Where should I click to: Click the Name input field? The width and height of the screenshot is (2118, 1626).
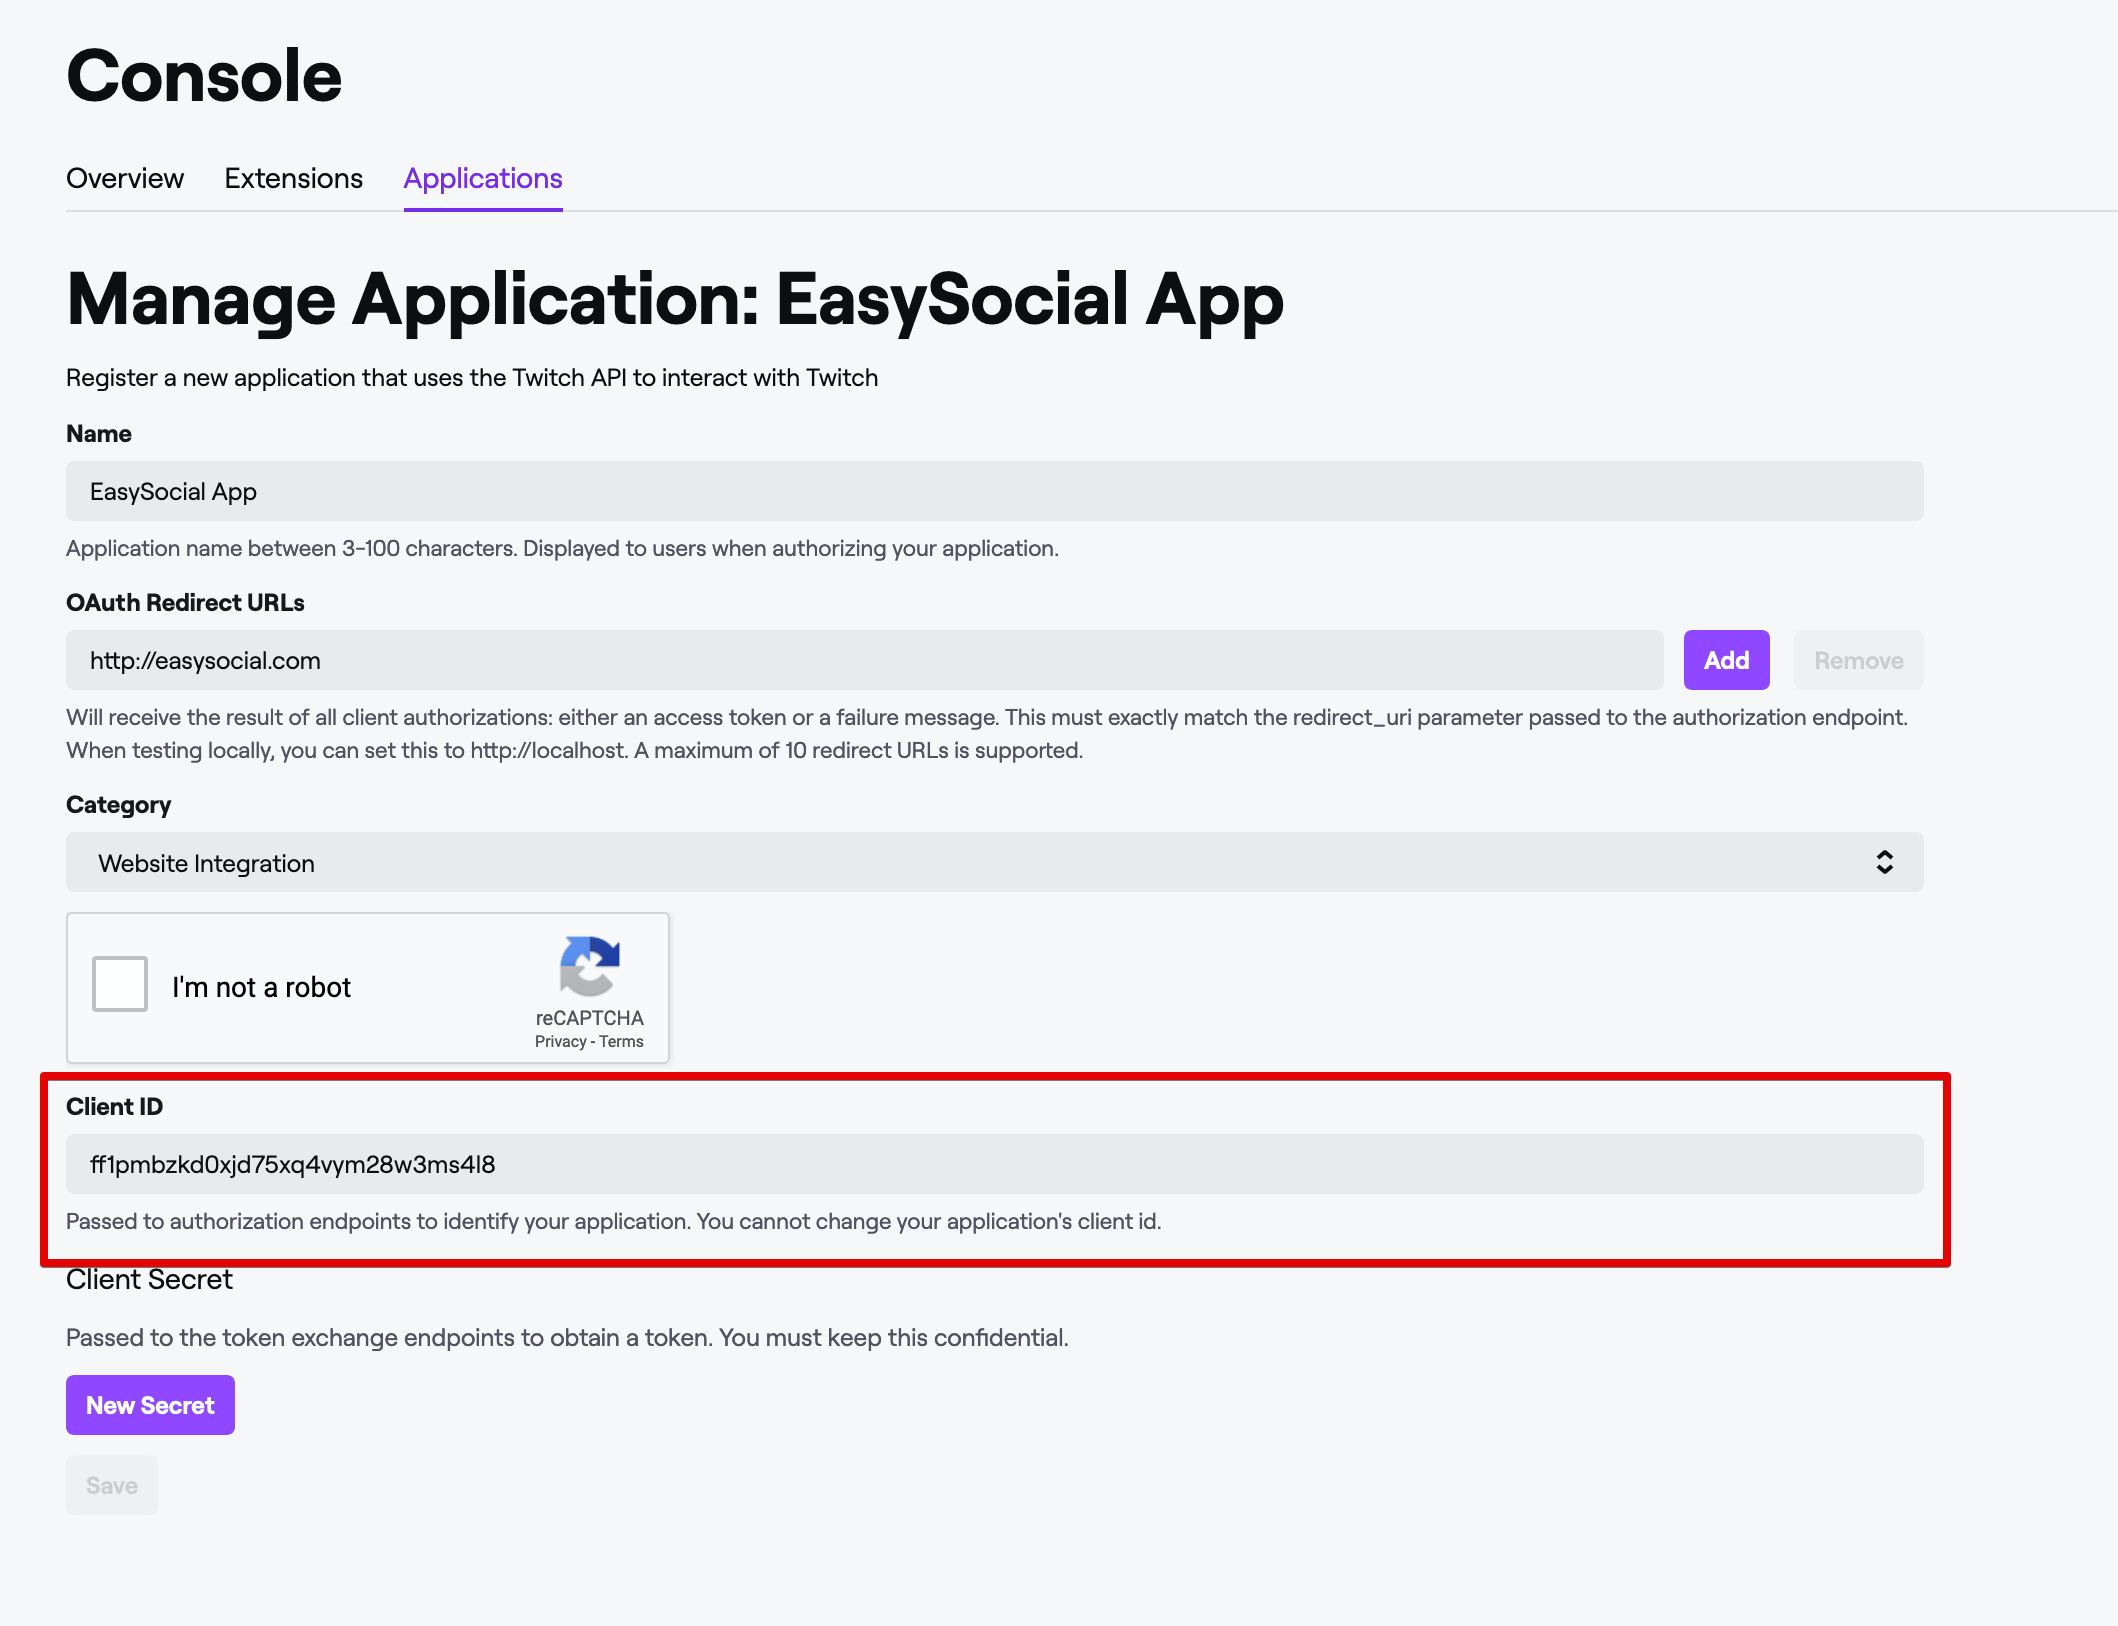tap(995, 491)
